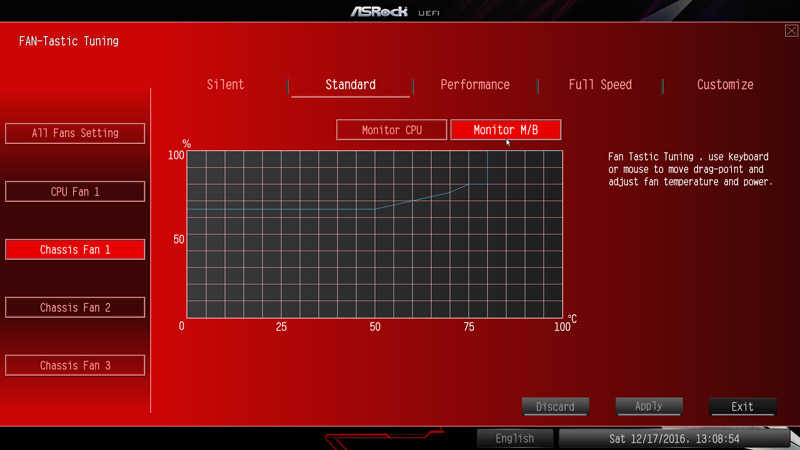The width and height of the screenshot is (800, 450).
Task: Pick CPU Fan 1 from the fan list
Action: coord(75,191)
